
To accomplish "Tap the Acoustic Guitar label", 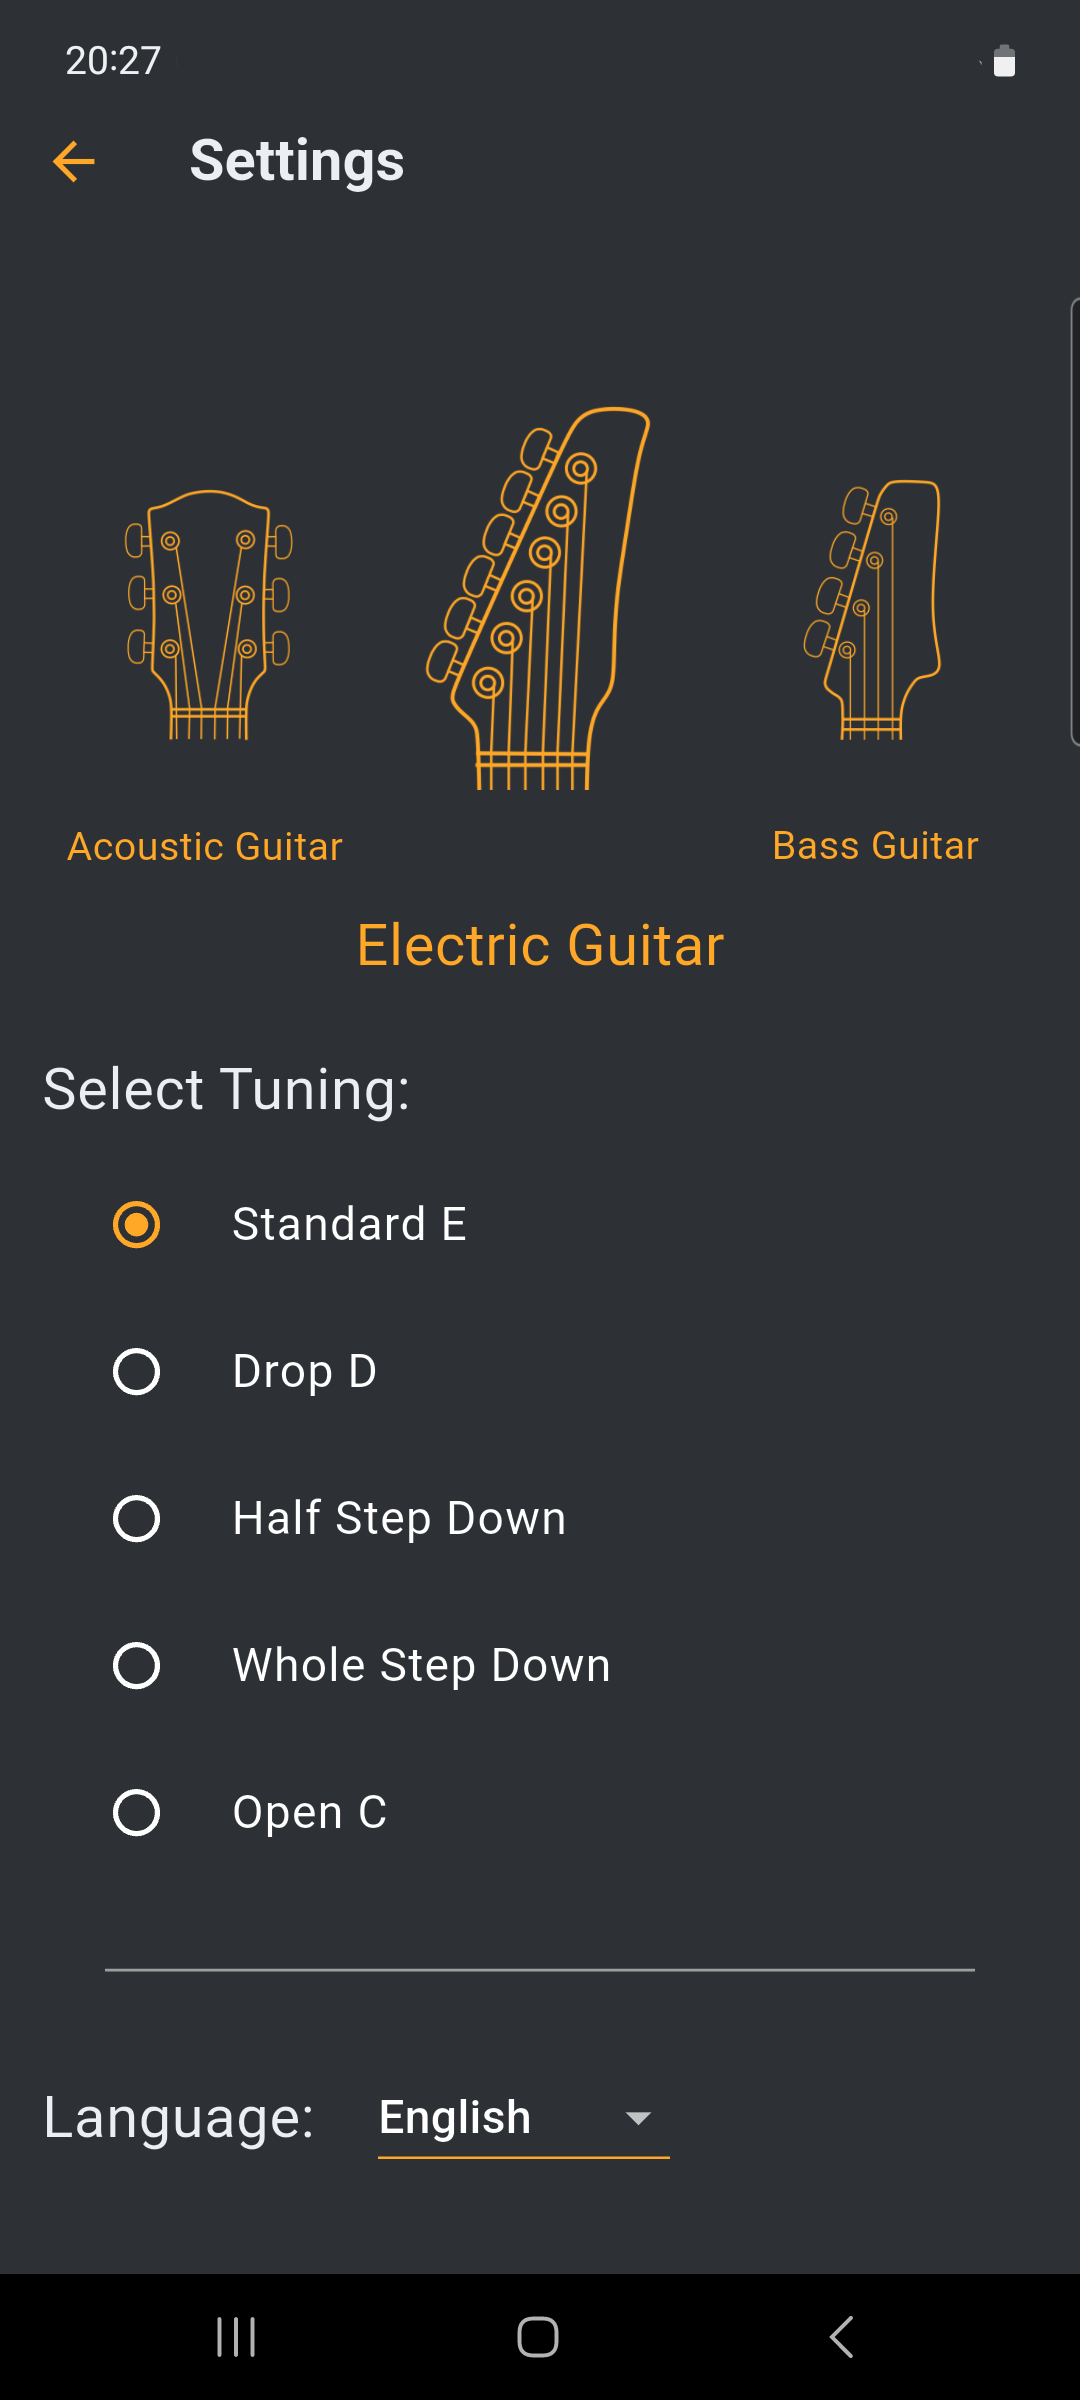I will click(205, 847).
